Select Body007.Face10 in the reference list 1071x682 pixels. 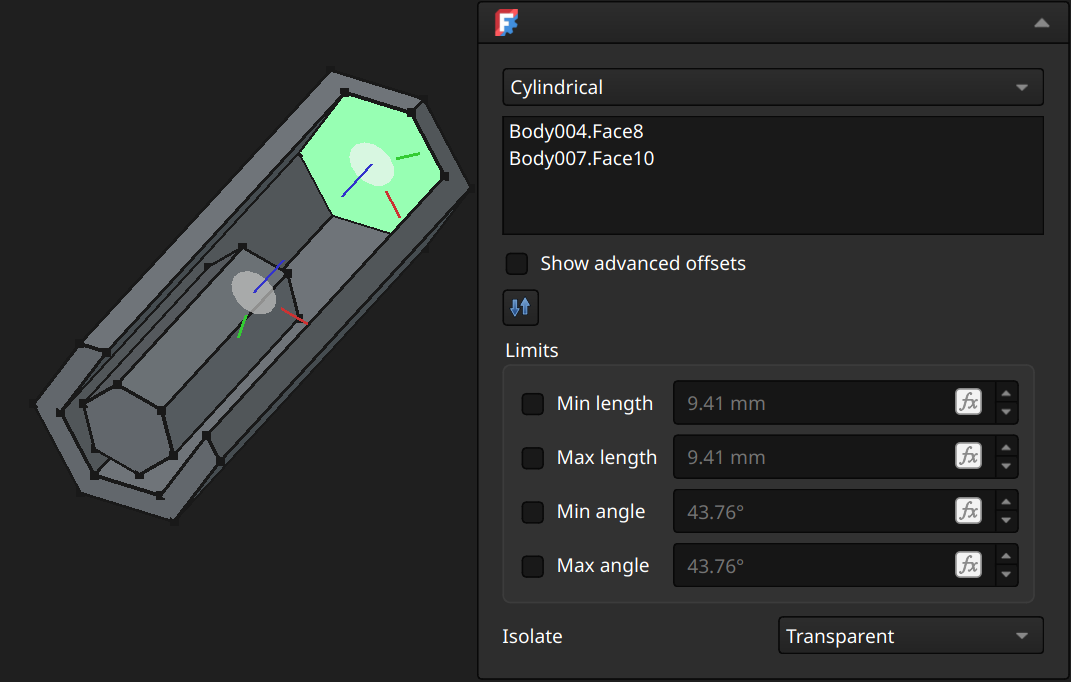581,159
